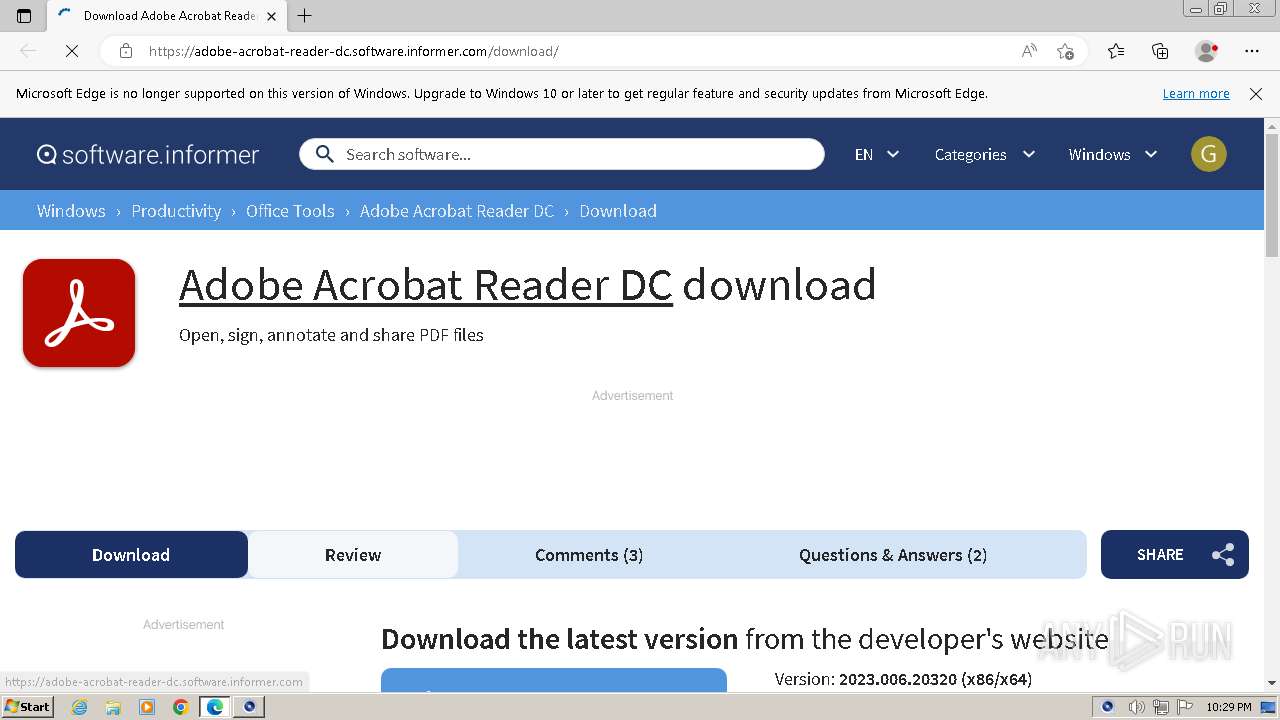The height and width of the screenshot is (720, 1280).
Task: Open Chrome from taskbar
Action: (x=181, y=707)
